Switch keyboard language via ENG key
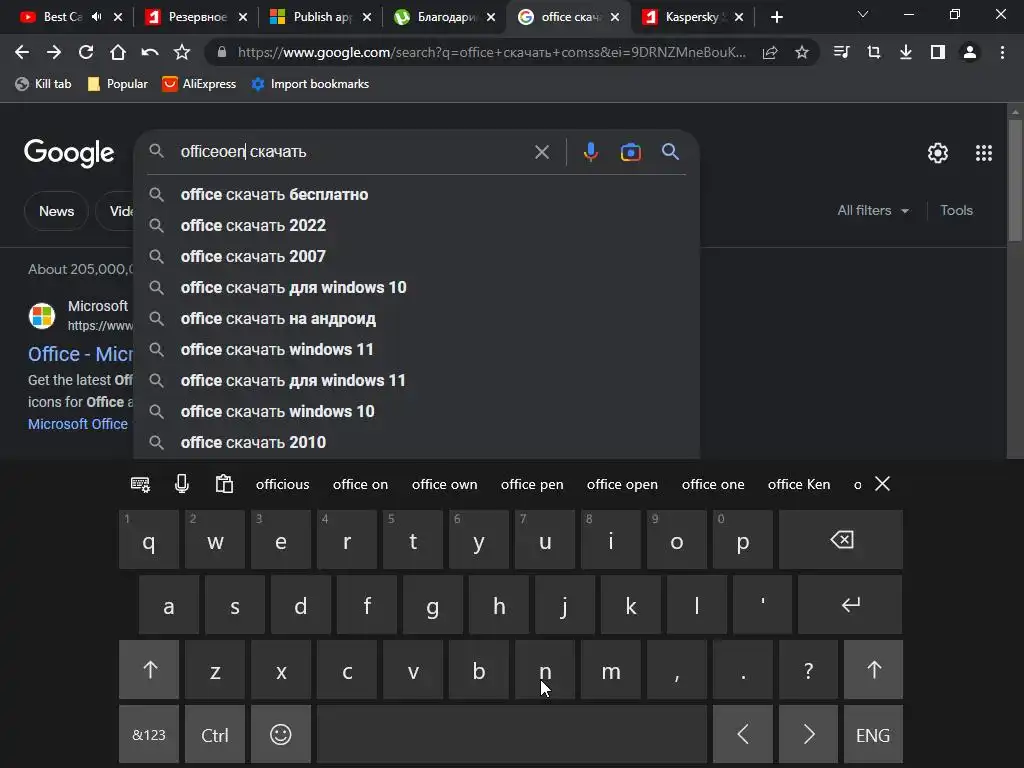 [x=873, y=735]
